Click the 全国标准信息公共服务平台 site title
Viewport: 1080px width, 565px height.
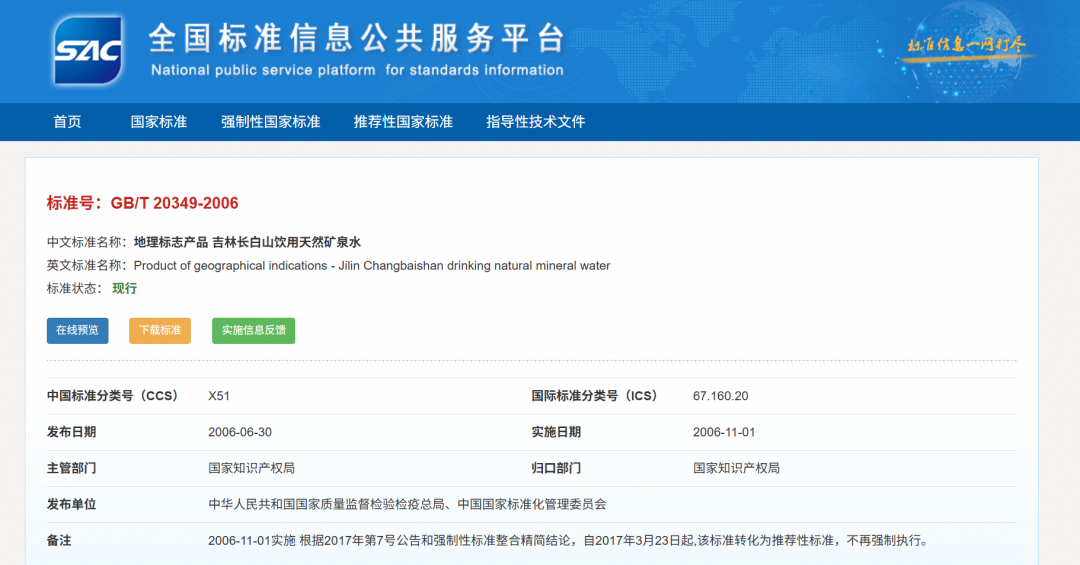point(356,39)
